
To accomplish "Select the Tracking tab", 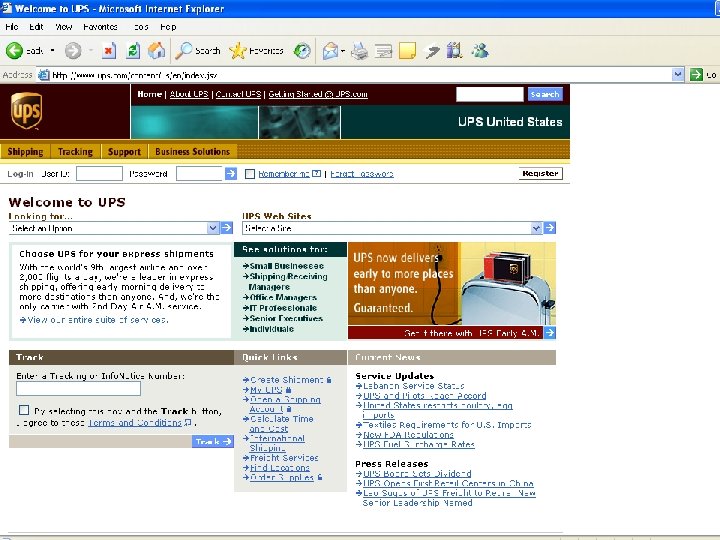I will coord(75,152).
